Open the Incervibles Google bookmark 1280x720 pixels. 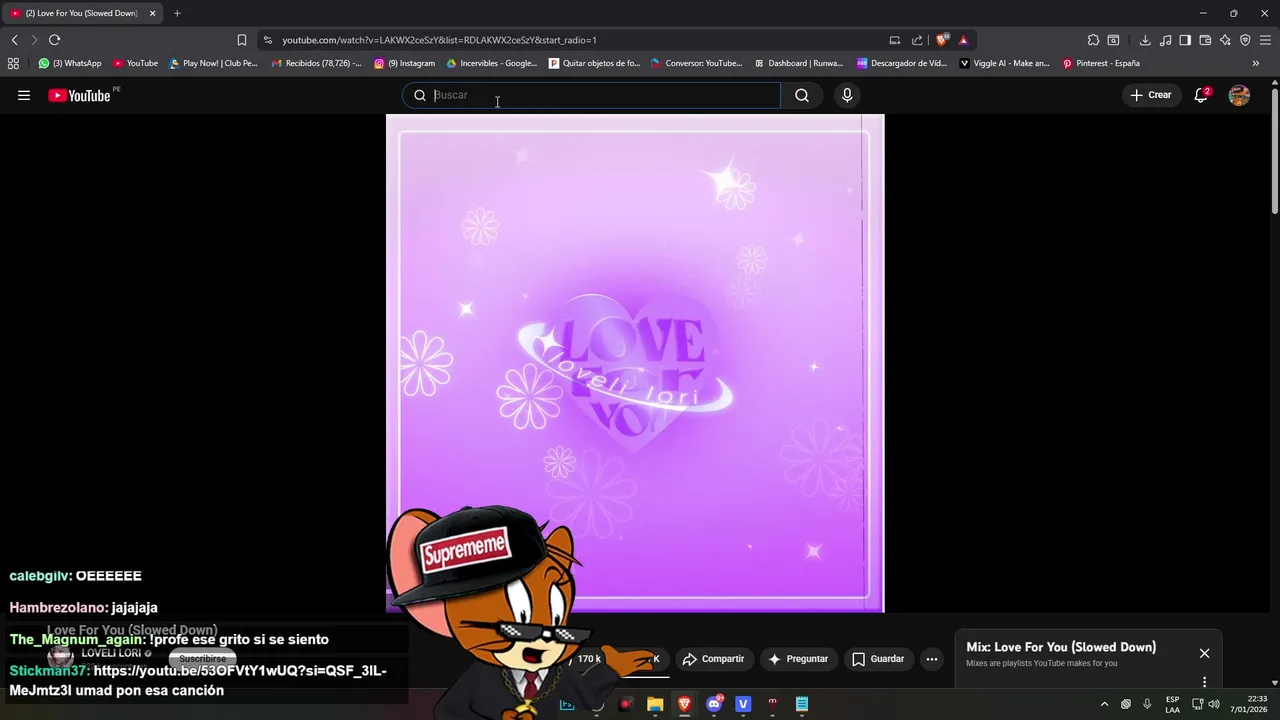(x=492, y=63)
